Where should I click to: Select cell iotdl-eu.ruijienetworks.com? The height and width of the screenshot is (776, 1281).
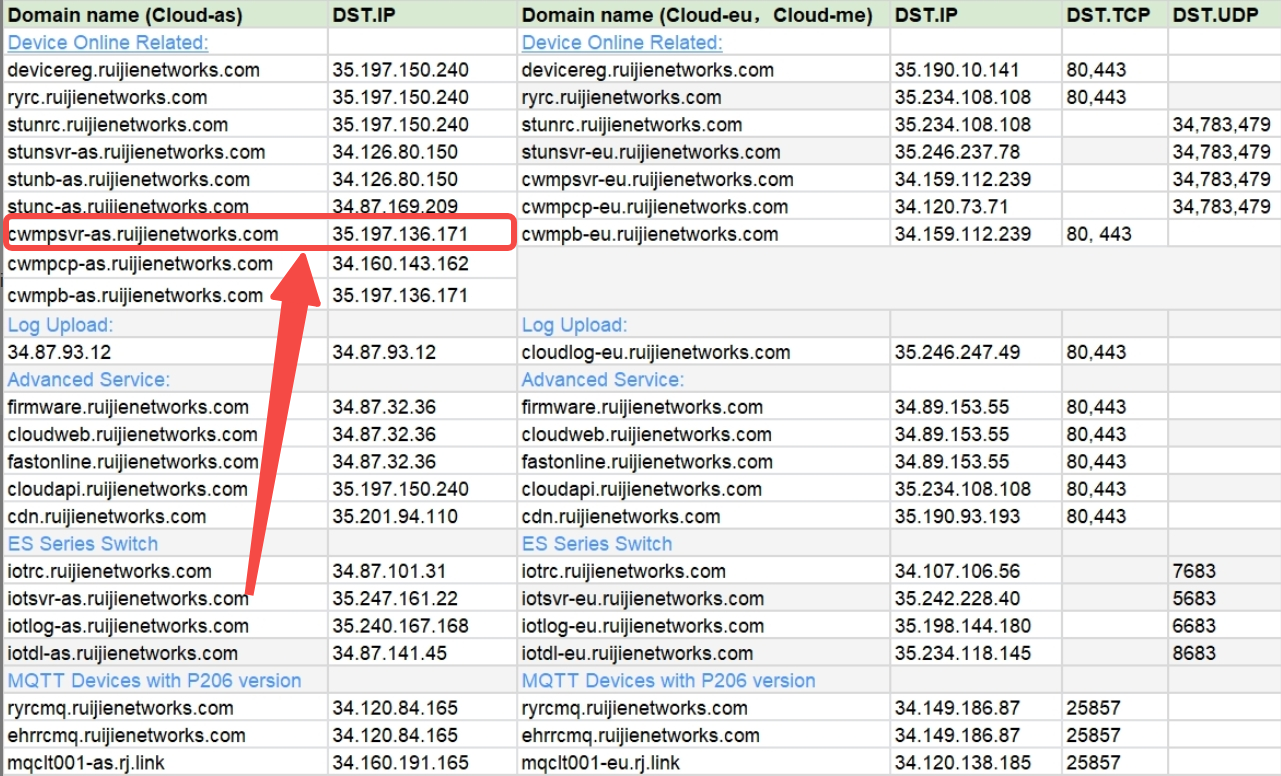coord(703,654)
